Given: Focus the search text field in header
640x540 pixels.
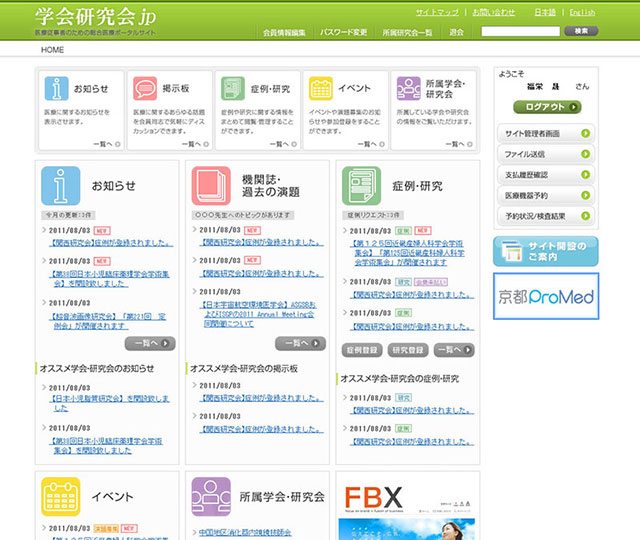Looking at the screenshot, I should pos(520,31).
